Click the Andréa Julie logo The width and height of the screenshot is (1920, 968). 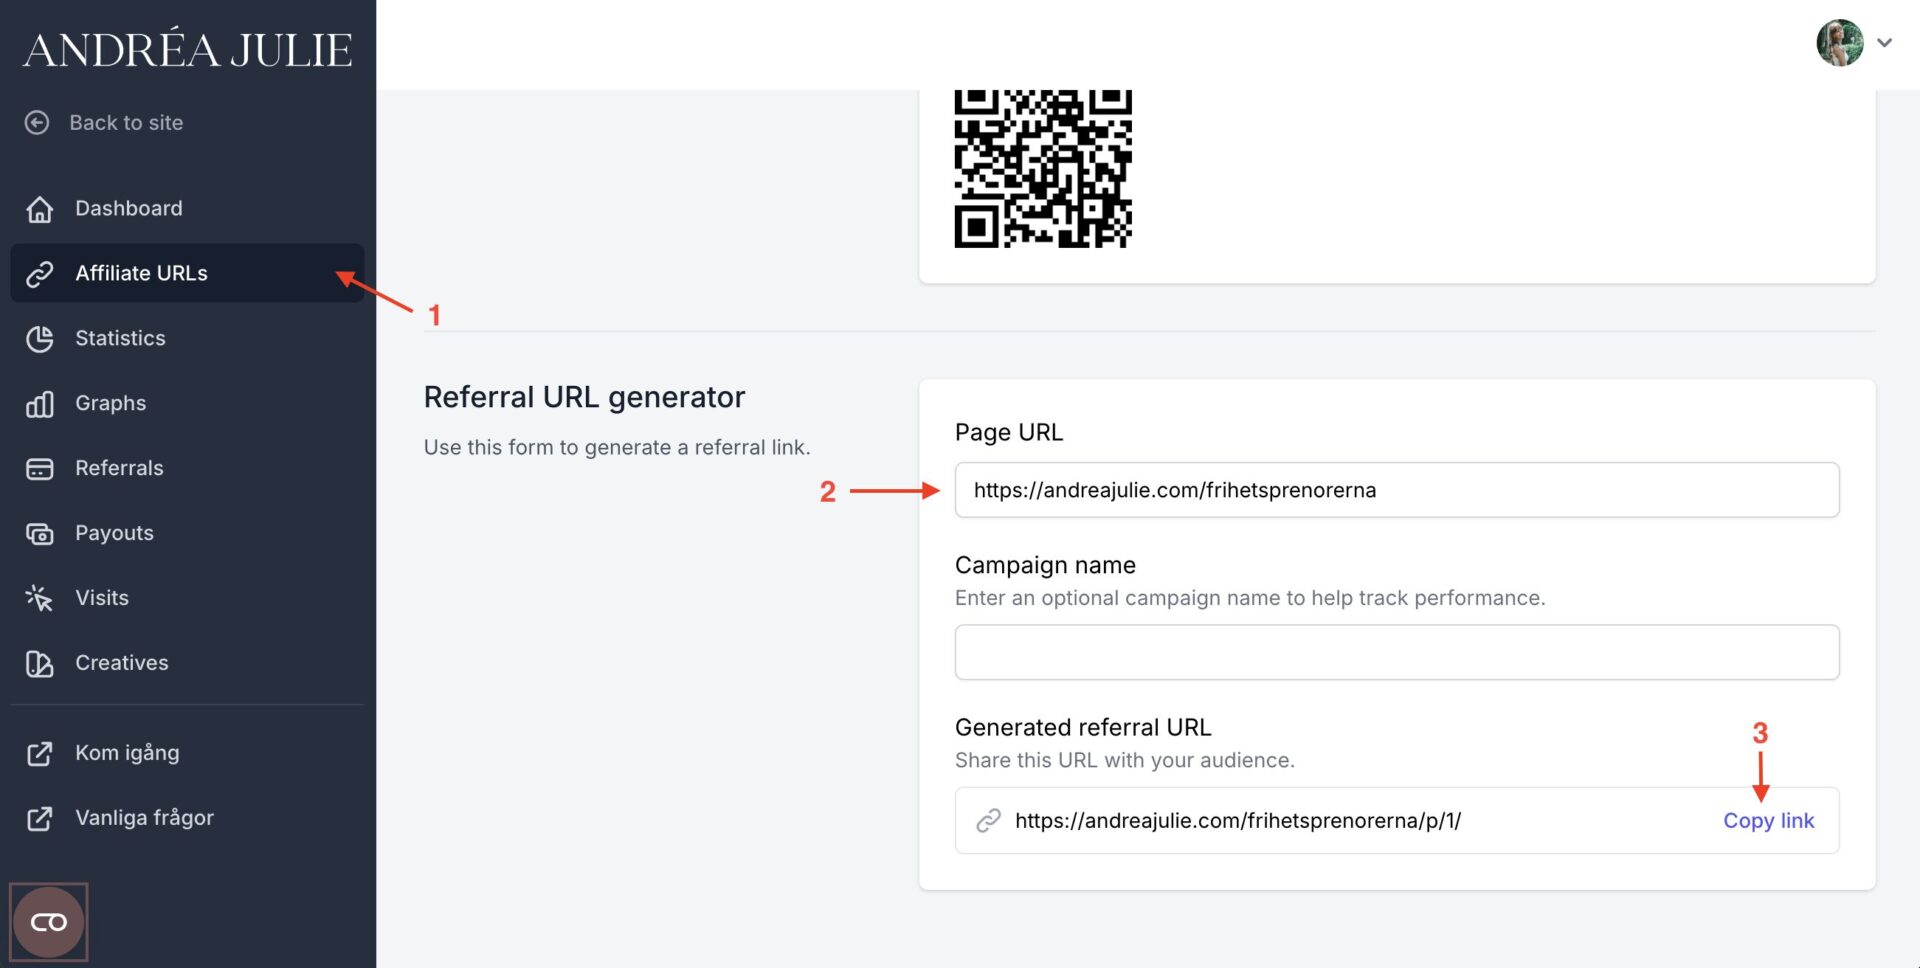188,50
